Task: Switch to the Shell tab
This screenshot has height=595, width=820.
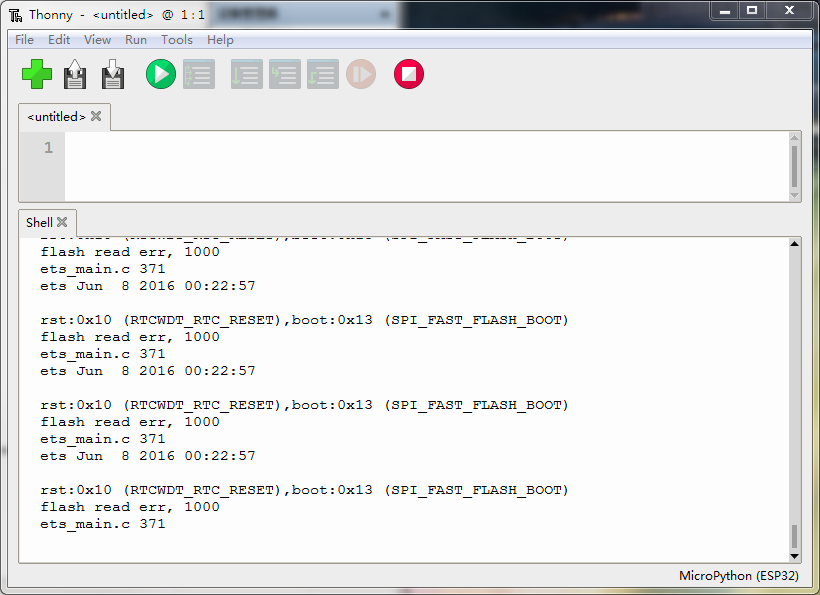Action: [39, 222]
